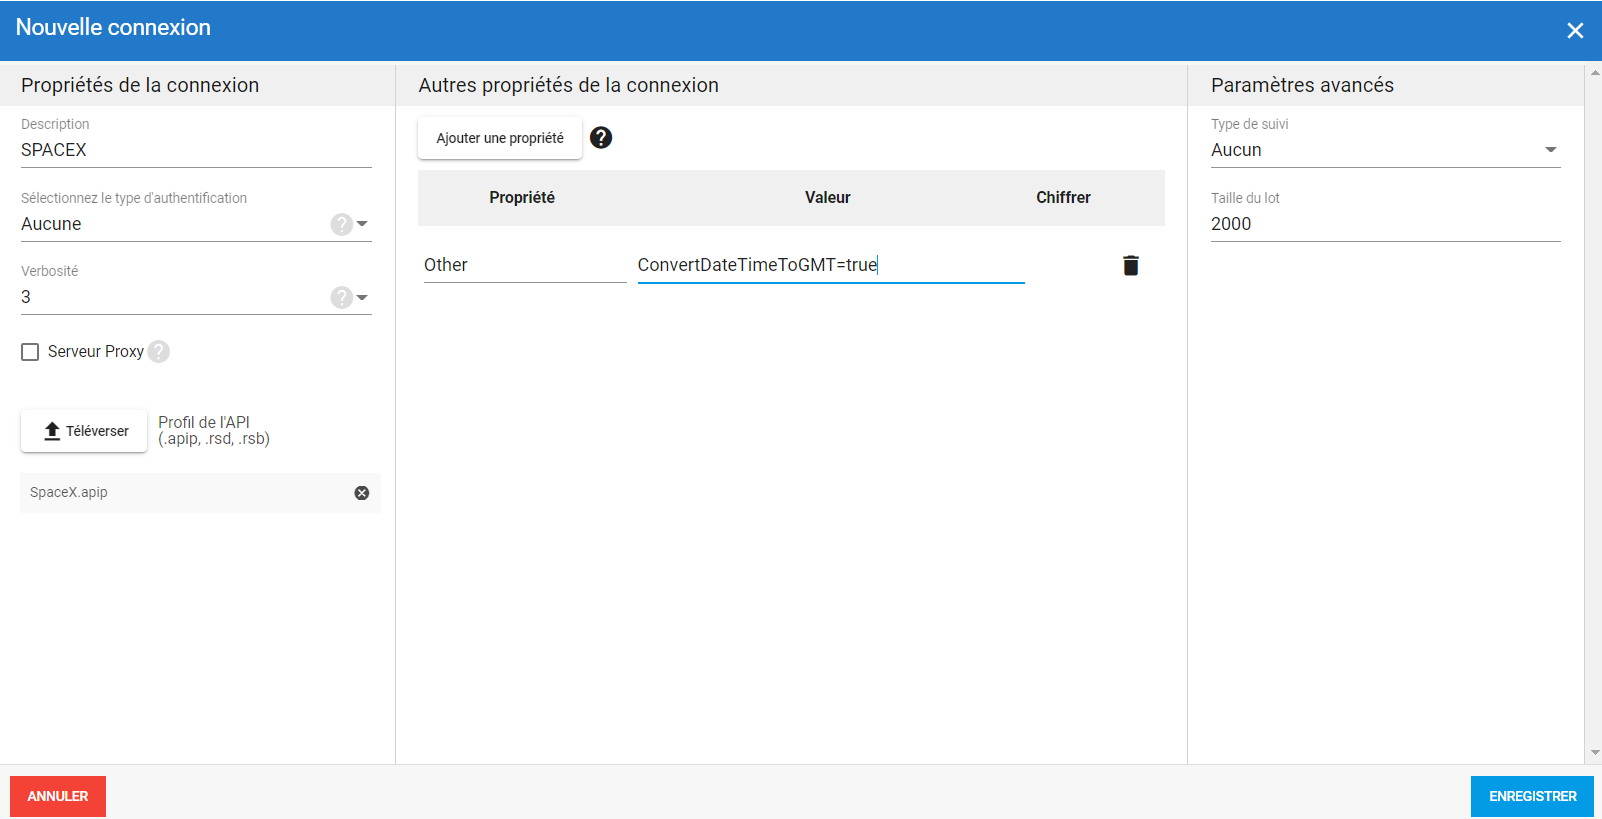Viewport: 1602px width, 819px height.
Task: Remove the SpaceX.apip uploaded file
Action: click(362, 493)
